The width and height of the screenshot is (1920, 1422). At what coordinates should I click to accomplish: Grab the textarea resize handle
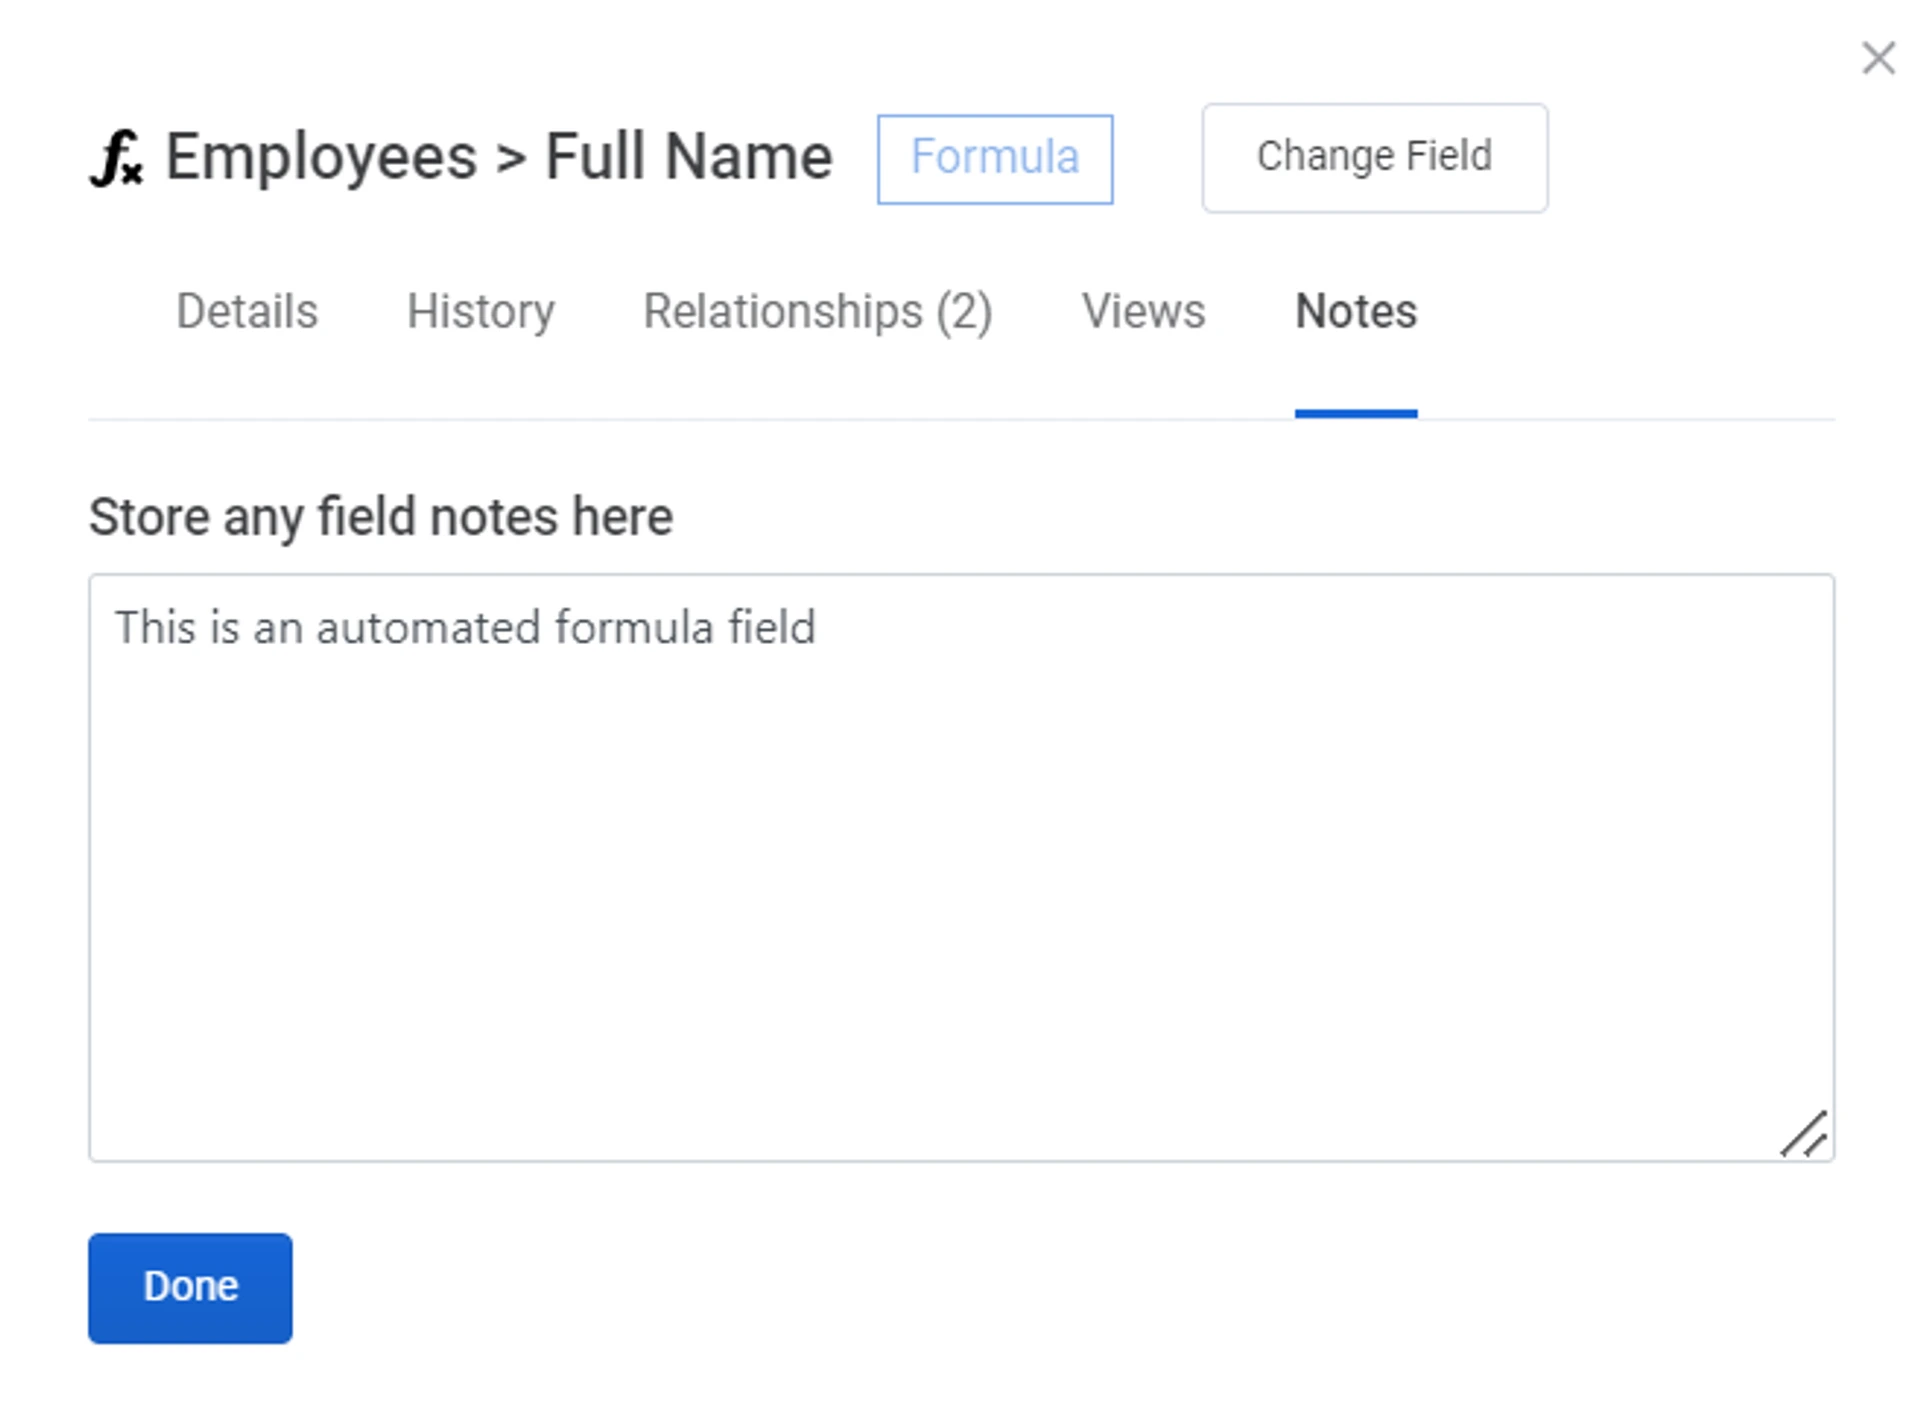pos(1805,1135)
